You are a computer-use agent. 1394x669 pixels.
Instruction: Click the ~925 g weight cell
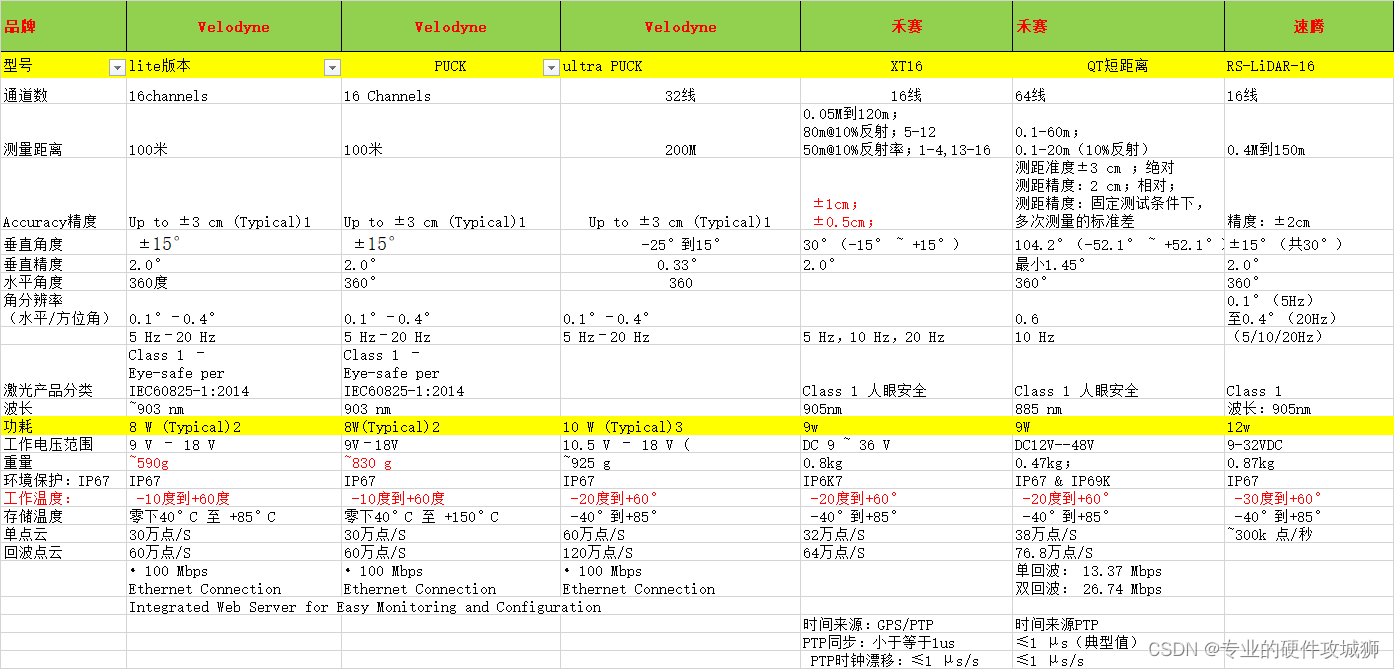680,462
